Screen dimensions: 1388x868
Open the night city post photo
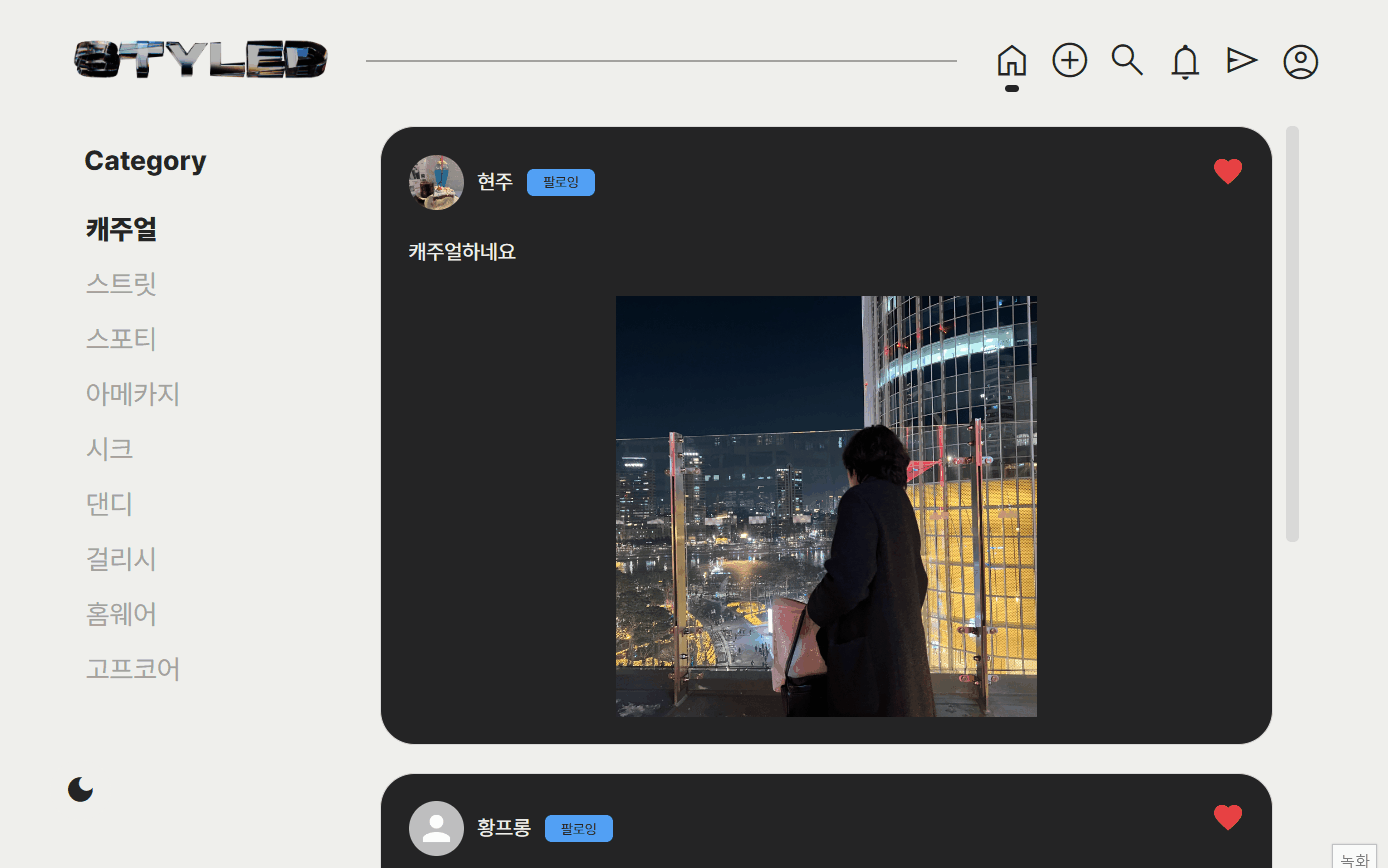pyautogui.click(x=826, y=506)
